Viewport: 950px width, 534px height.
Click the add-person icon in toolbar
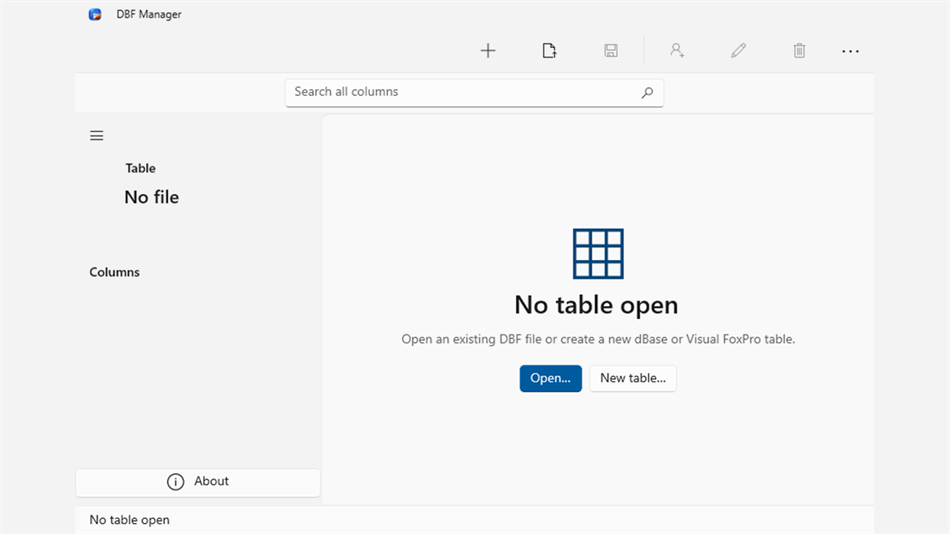pyautogui.click(x=677, y=50)
